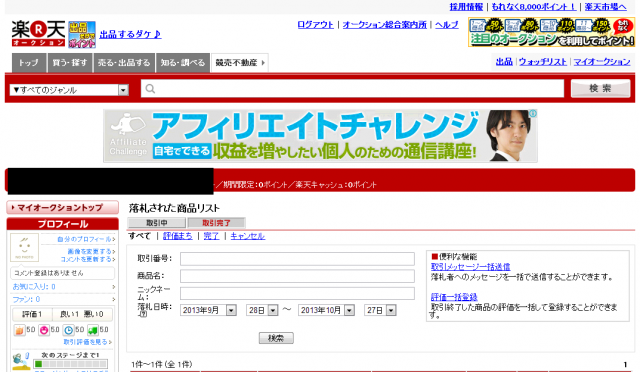Click the ニックネーム input field

coord(297,293)
